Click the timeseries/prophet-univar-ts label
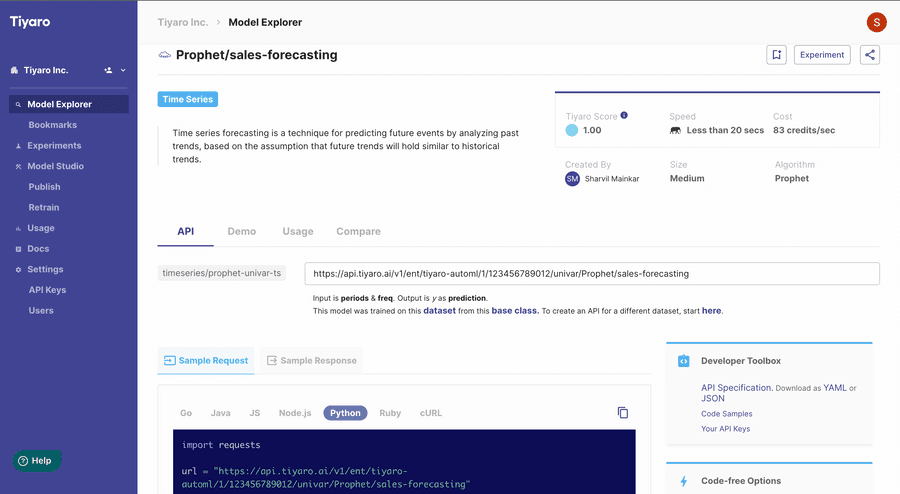The width and height of the screenshot is (900, 494). [222, 273]
